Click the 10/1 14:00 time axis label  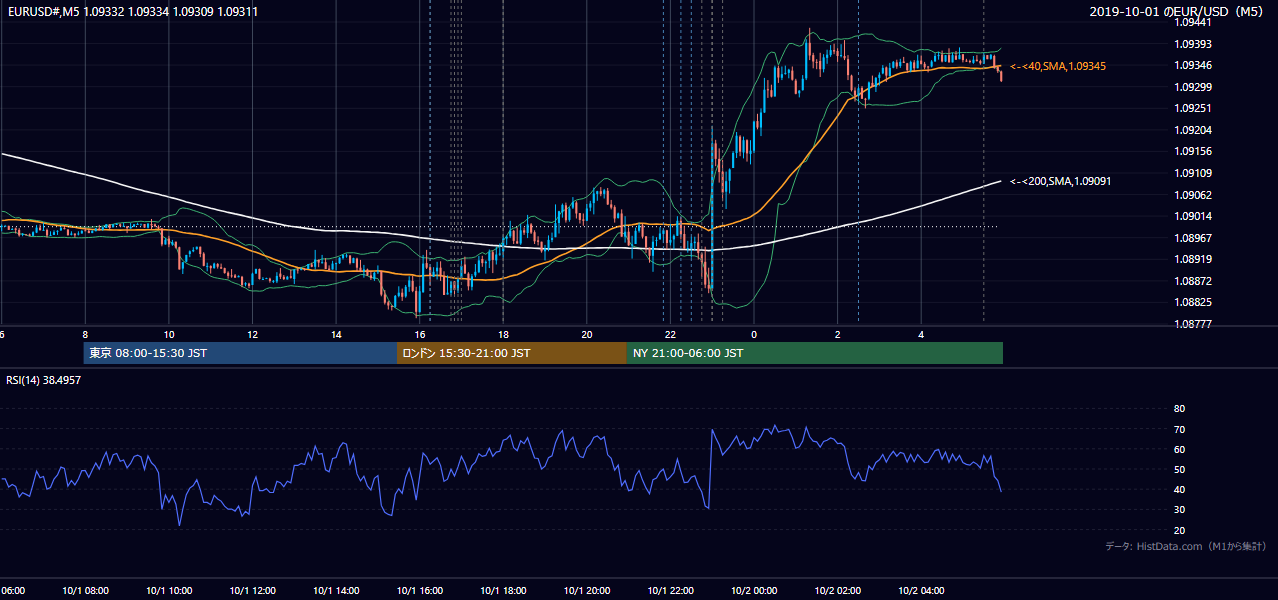[x=336, y=591]
